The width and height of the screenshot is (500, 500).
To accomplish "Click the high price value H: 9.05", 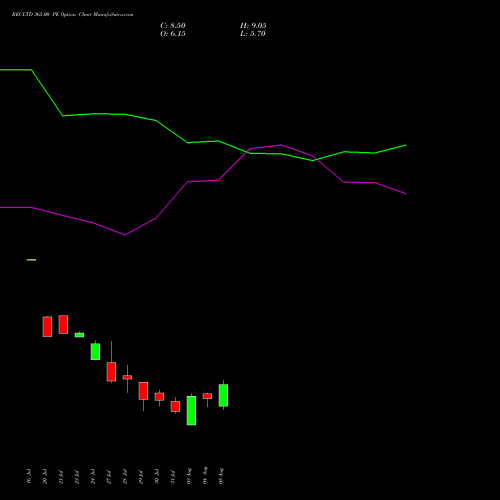I will pos(253,26).
